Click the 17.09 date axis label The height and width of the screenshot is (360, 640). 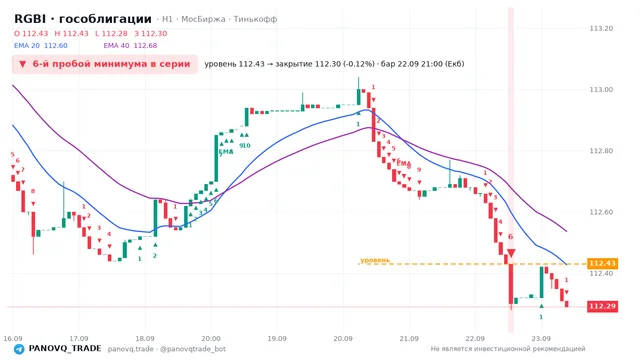tap(79, 339)
